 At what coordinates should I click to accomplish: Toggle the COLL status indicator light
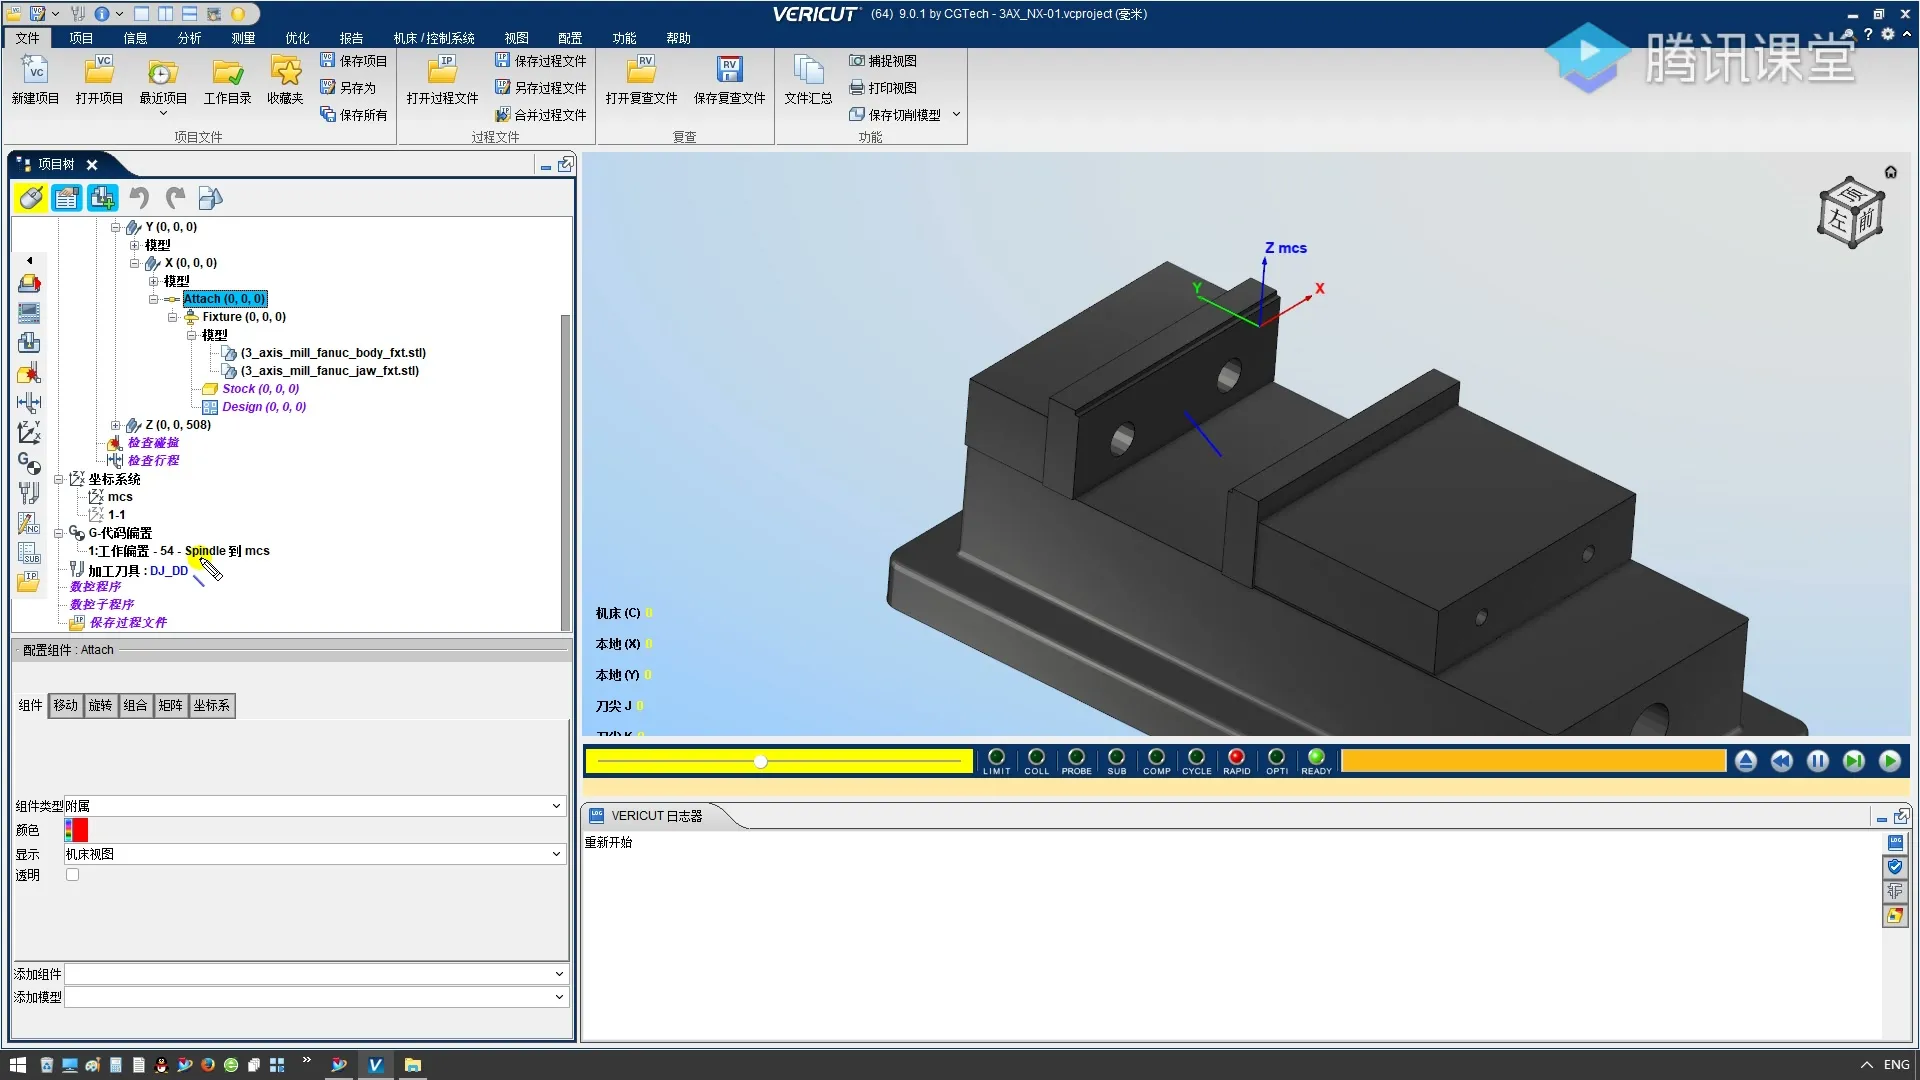[1036, 758]
